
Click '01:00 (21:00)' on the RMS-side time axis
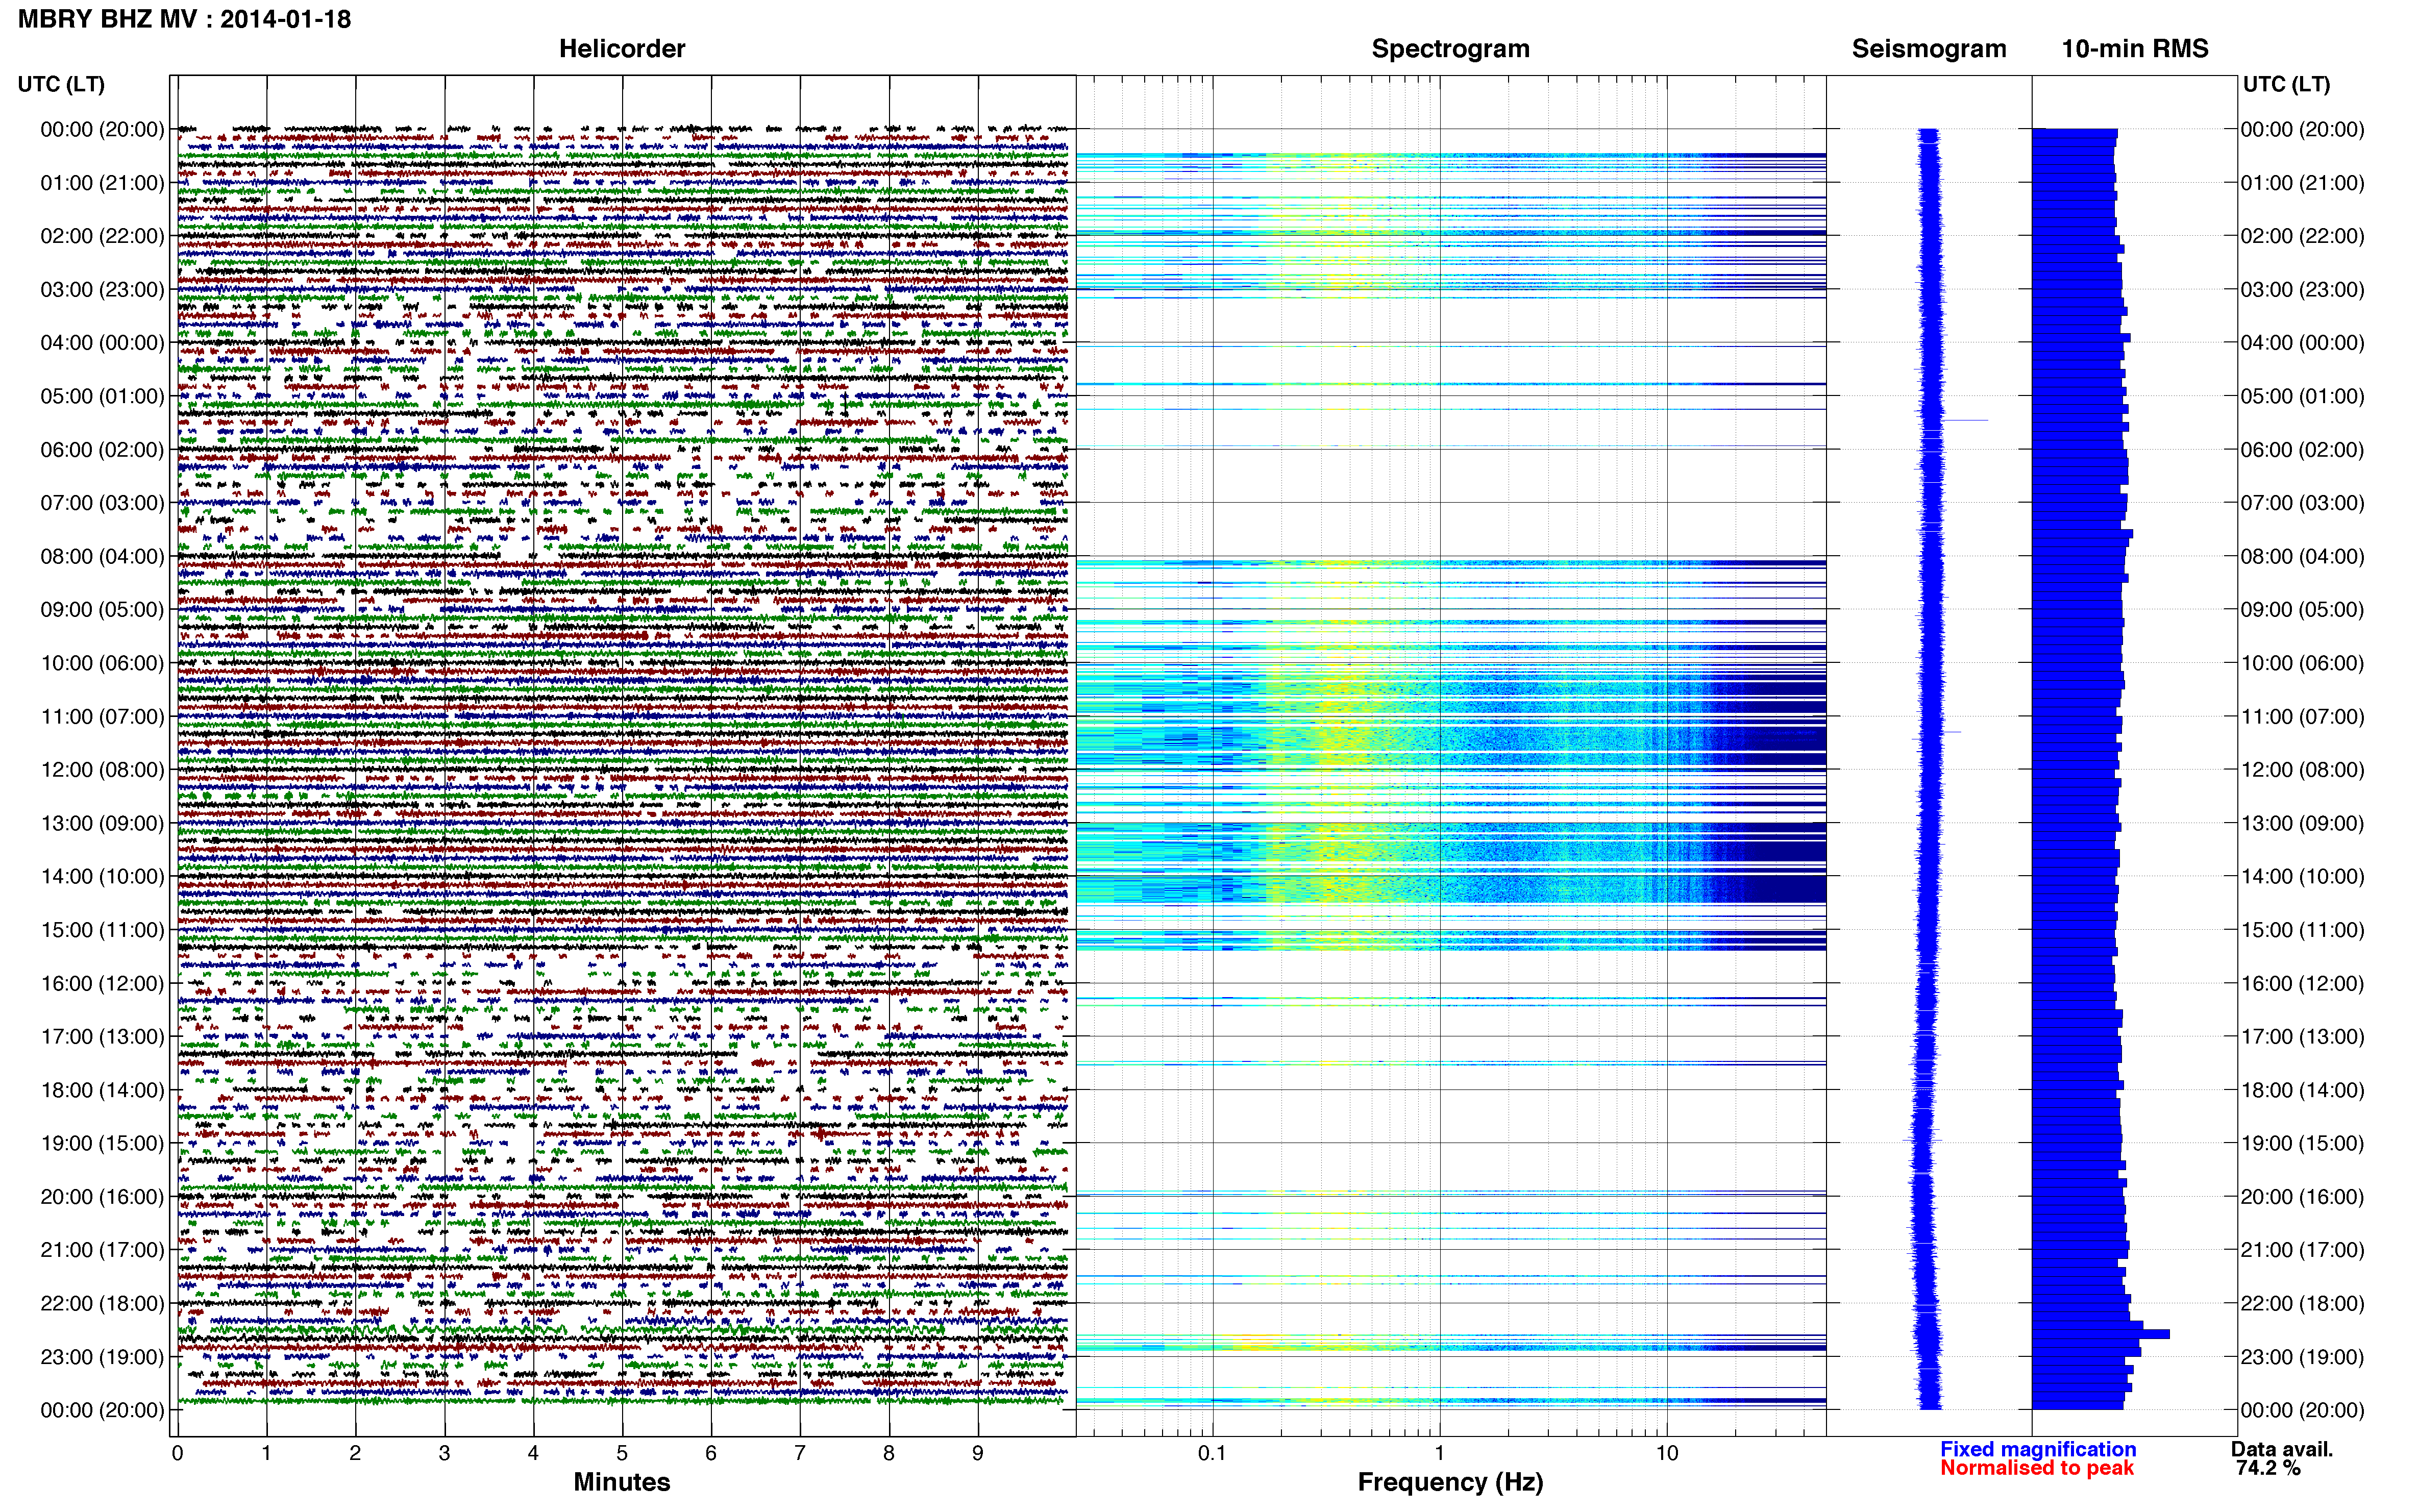tap(2302, 183)
